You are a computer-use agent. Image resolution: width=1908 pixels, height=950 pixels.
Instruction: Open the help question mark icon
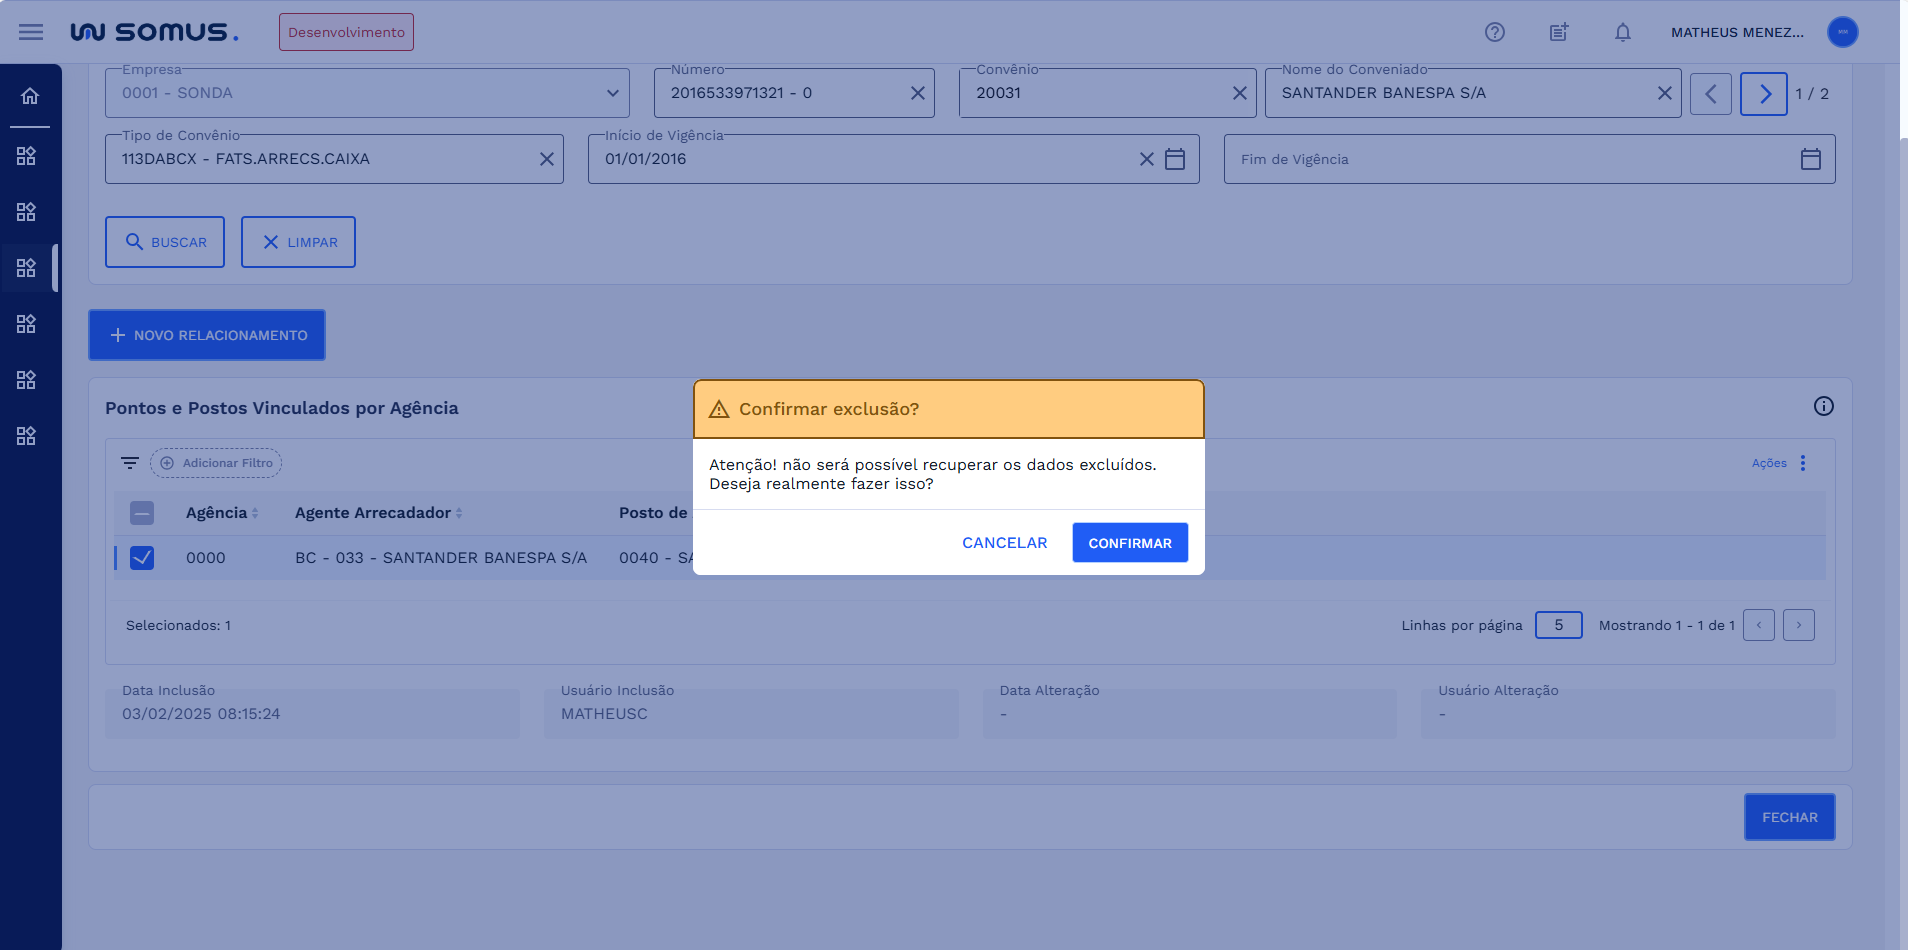click(1494, 32)
